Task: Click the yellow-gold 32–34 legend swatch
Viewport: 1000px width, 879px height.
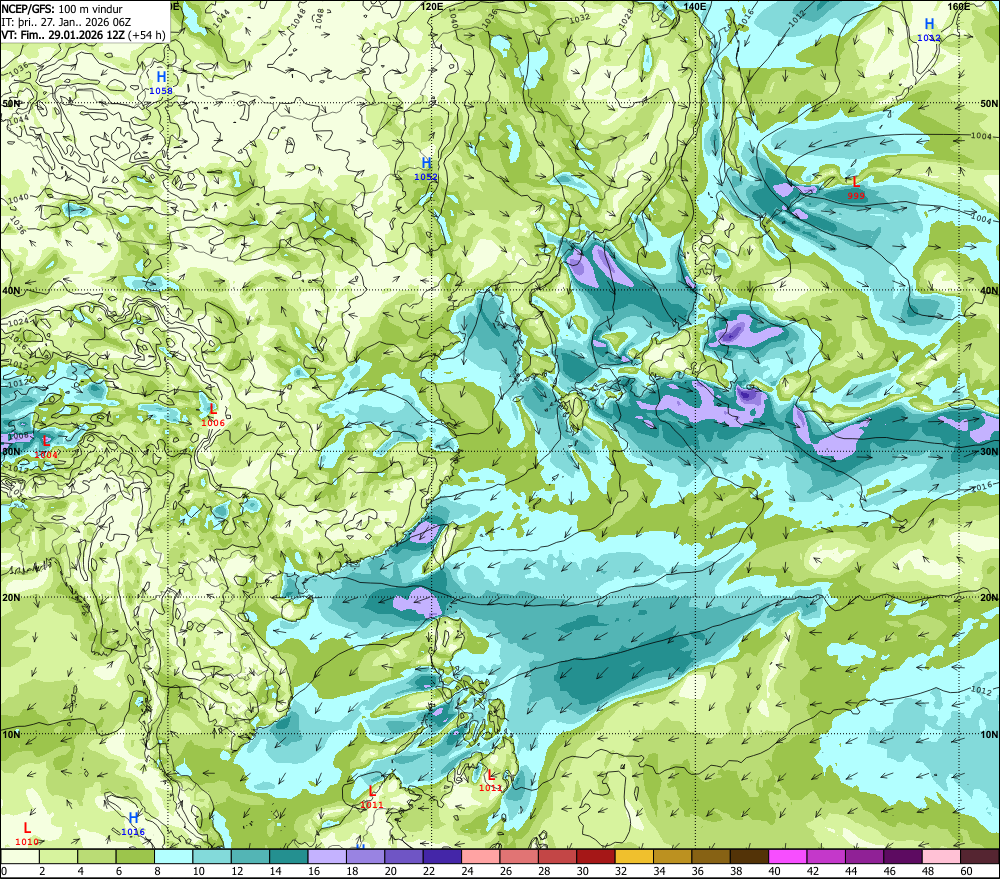Action: (635, 856)
